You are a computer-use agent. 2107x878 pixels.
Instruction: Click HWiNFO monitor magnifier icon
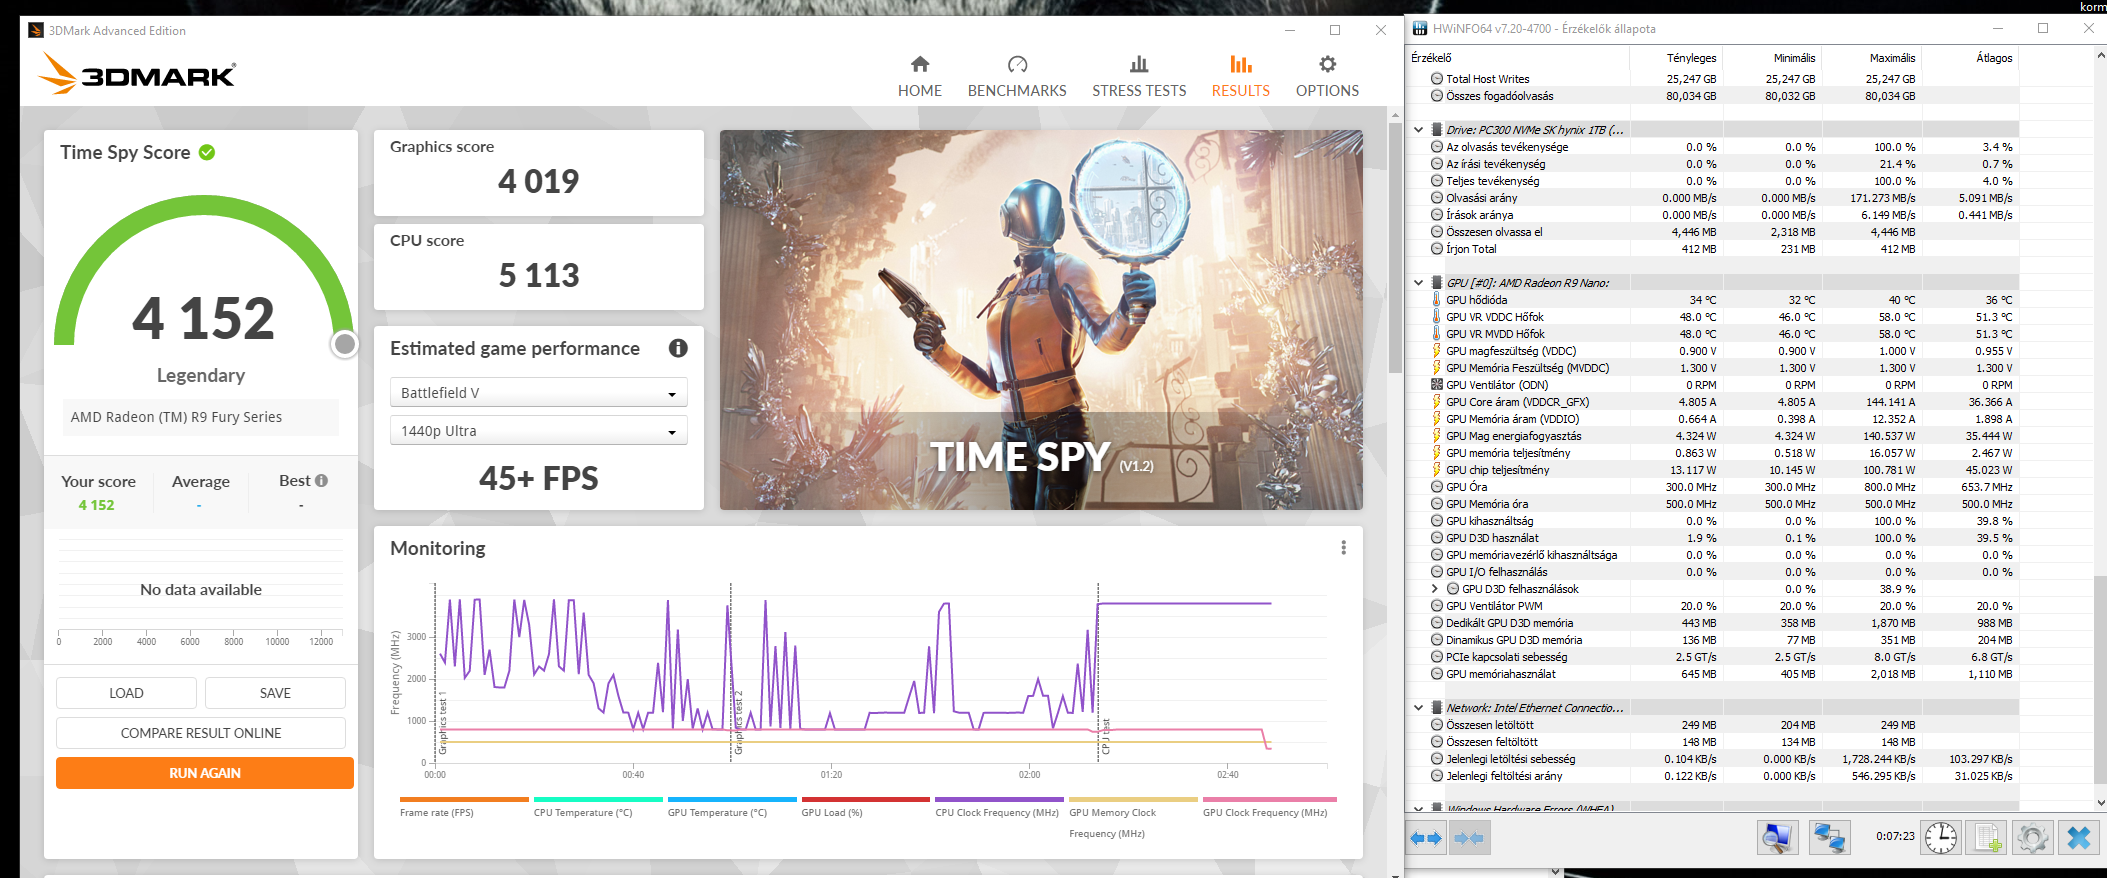pyautogui.click(x=1777, y=838)
